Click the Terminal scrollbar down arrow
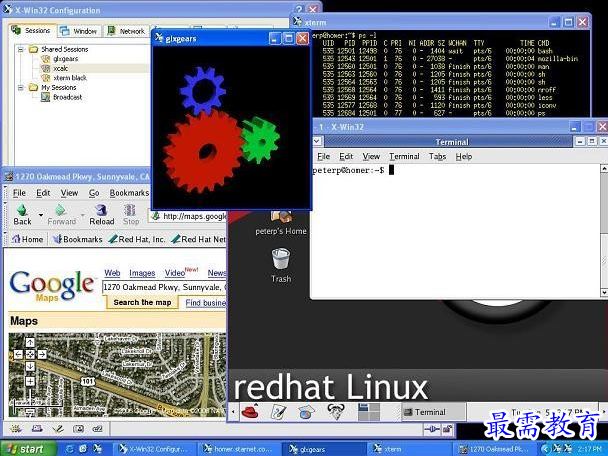 (x=604, y=292)
